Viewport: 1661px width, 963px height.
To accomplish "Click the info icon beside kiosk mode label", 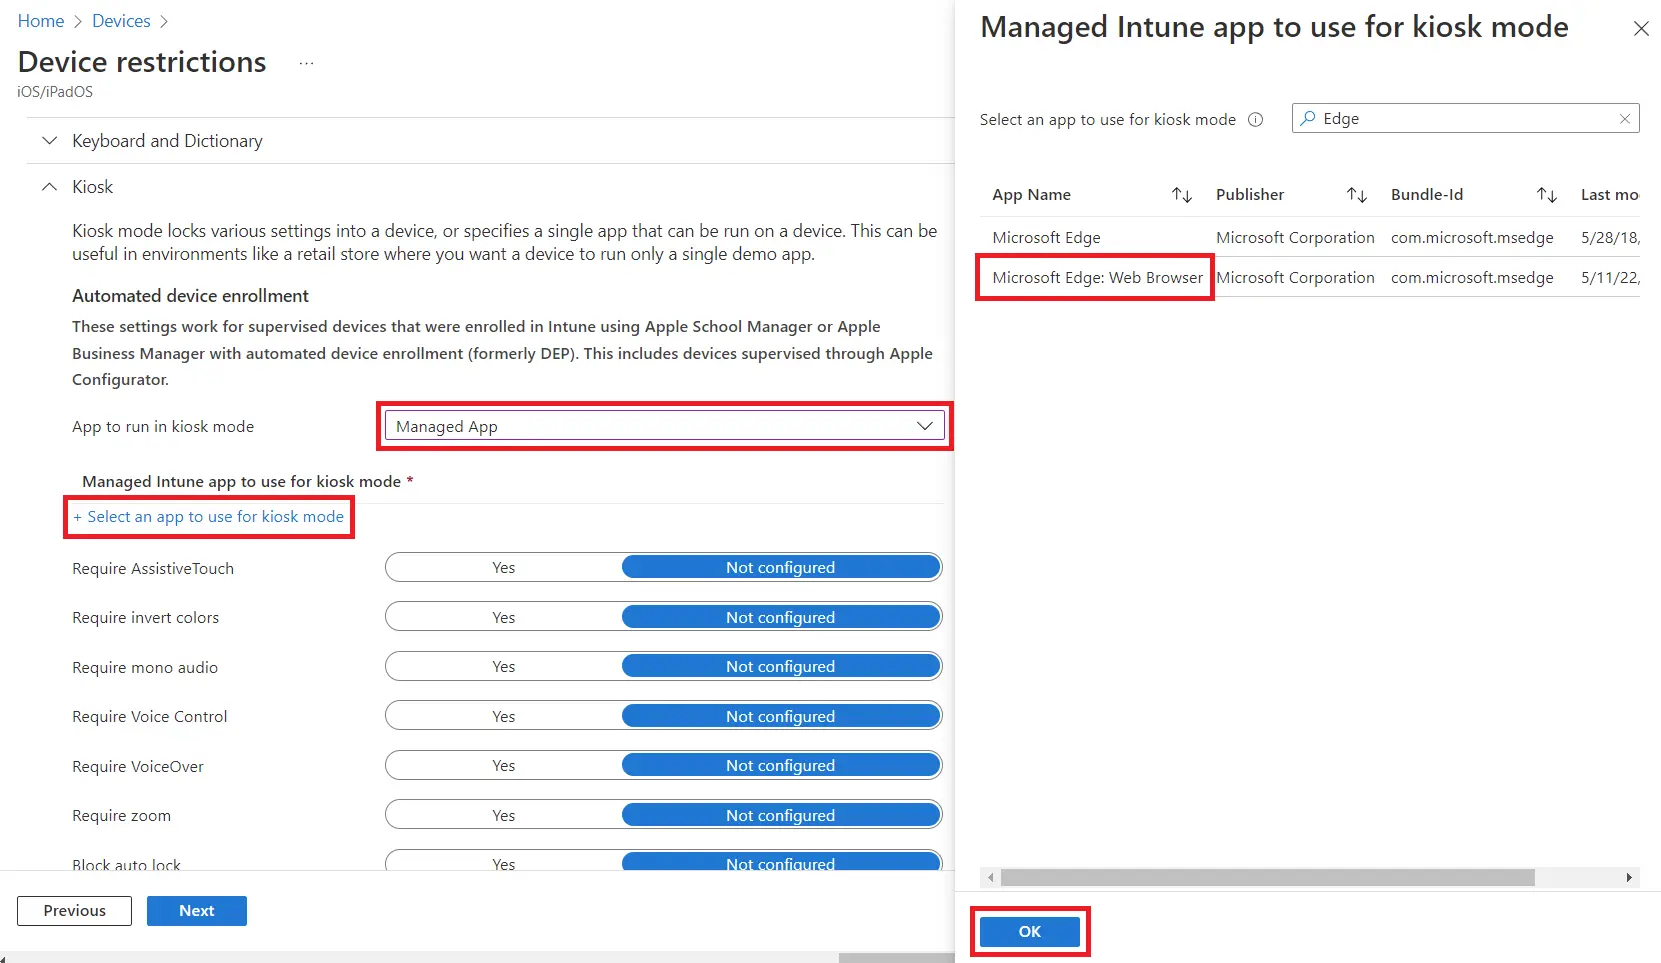I will [x=1256, y=120].
